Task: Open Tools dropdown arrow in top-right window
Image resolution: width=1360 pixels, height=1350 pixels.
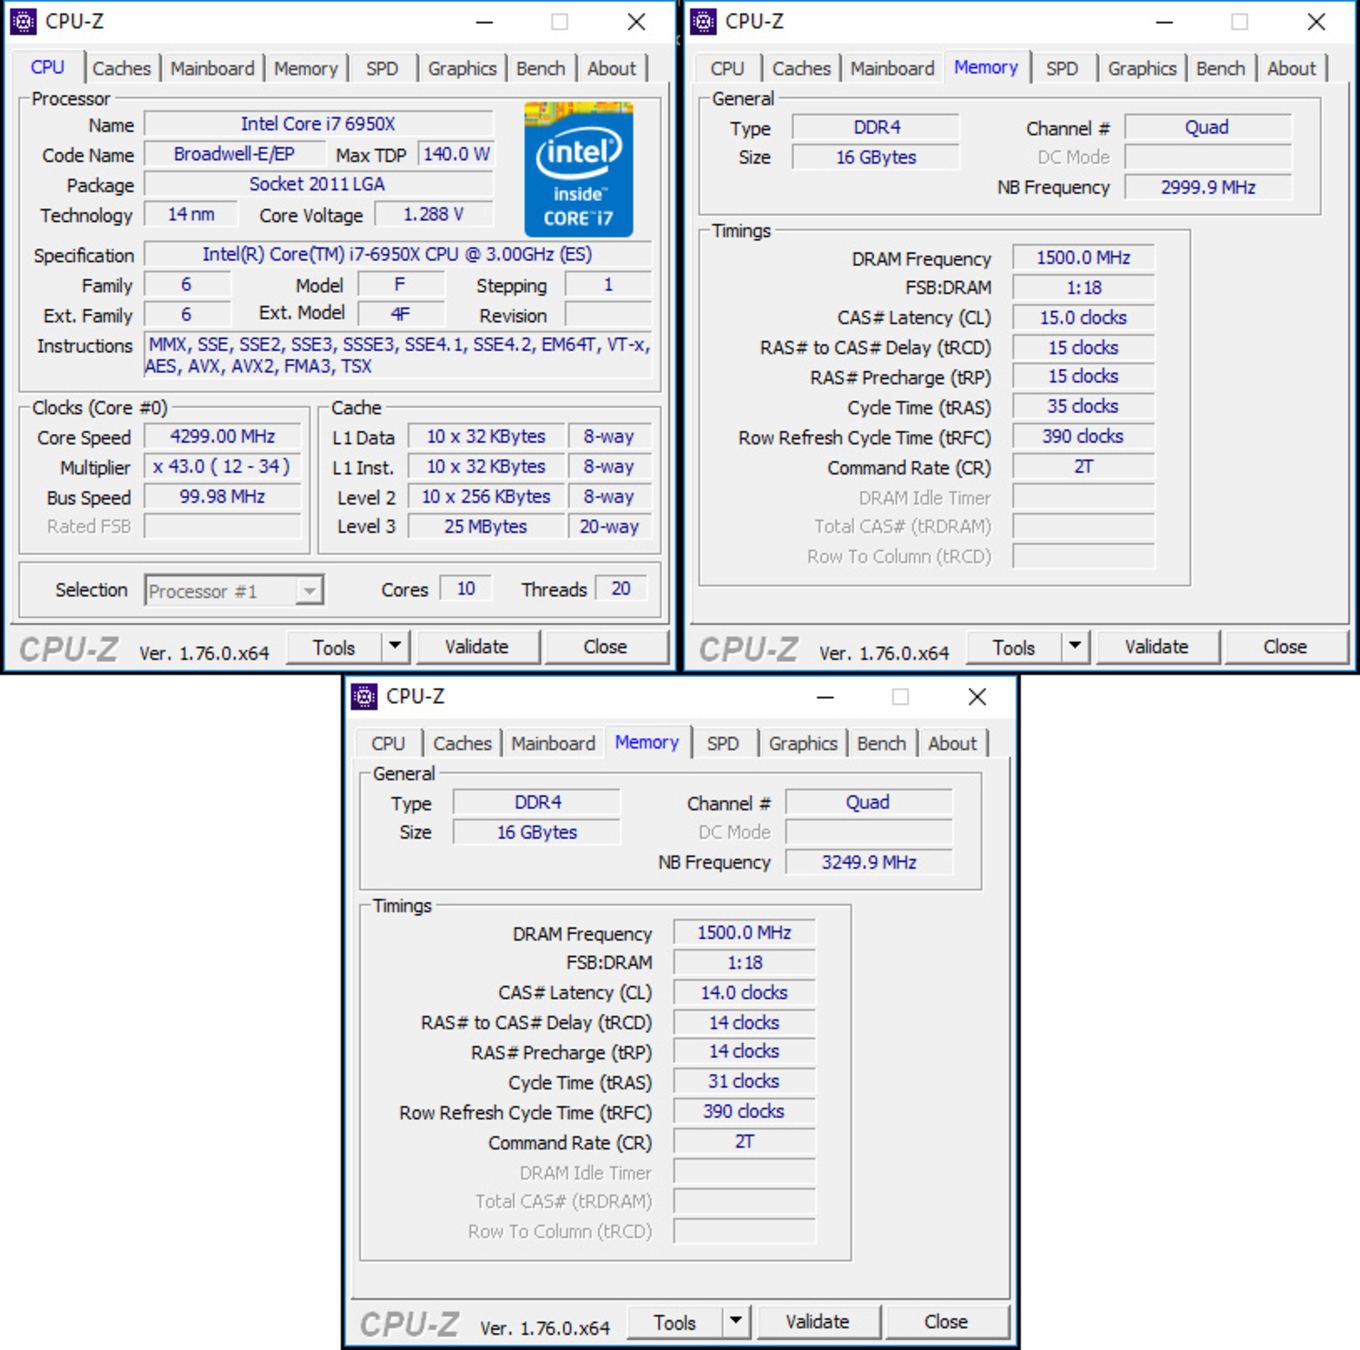Action: click(x=1075, y=647)
